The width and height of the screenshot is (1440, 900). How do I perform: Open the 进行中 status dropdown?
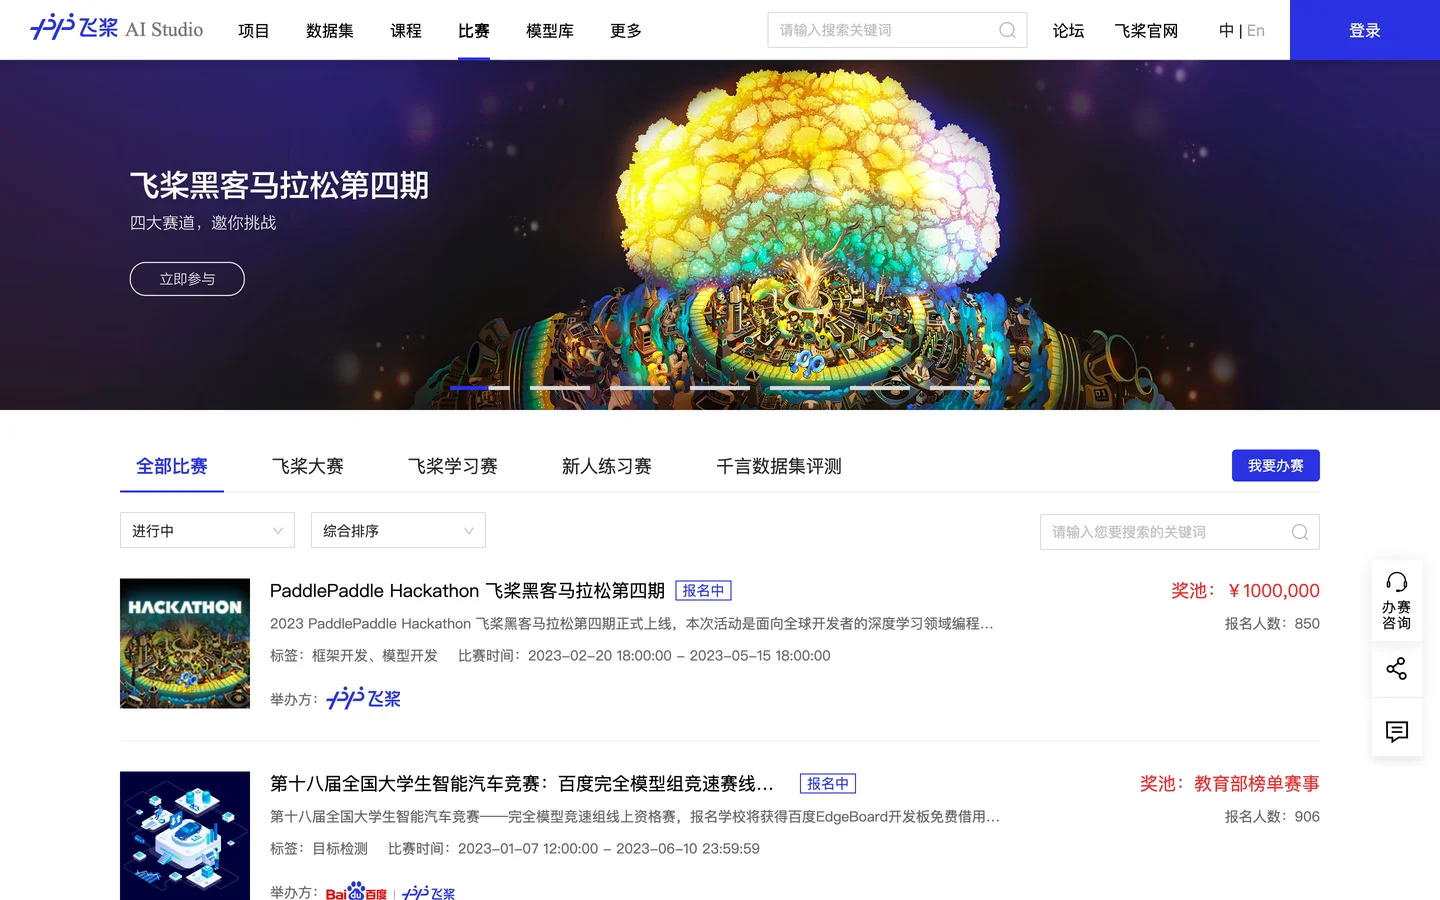point(207,530)
